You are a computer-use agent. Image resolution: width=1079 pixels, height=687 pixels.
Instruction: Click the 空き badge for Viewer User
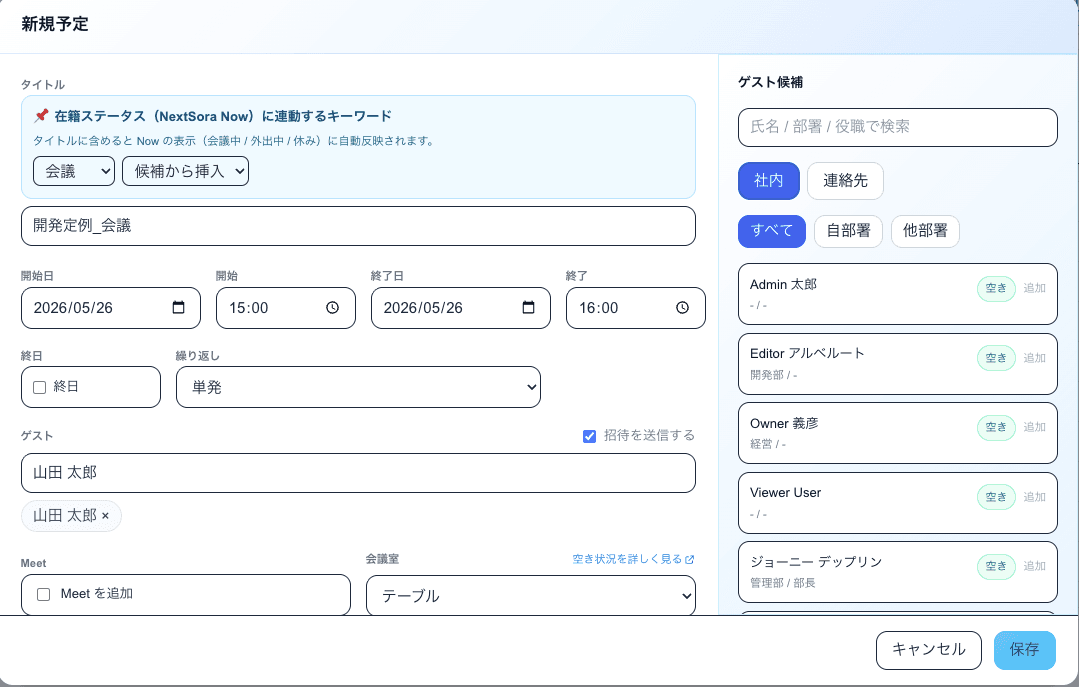(x=996, y=497)
